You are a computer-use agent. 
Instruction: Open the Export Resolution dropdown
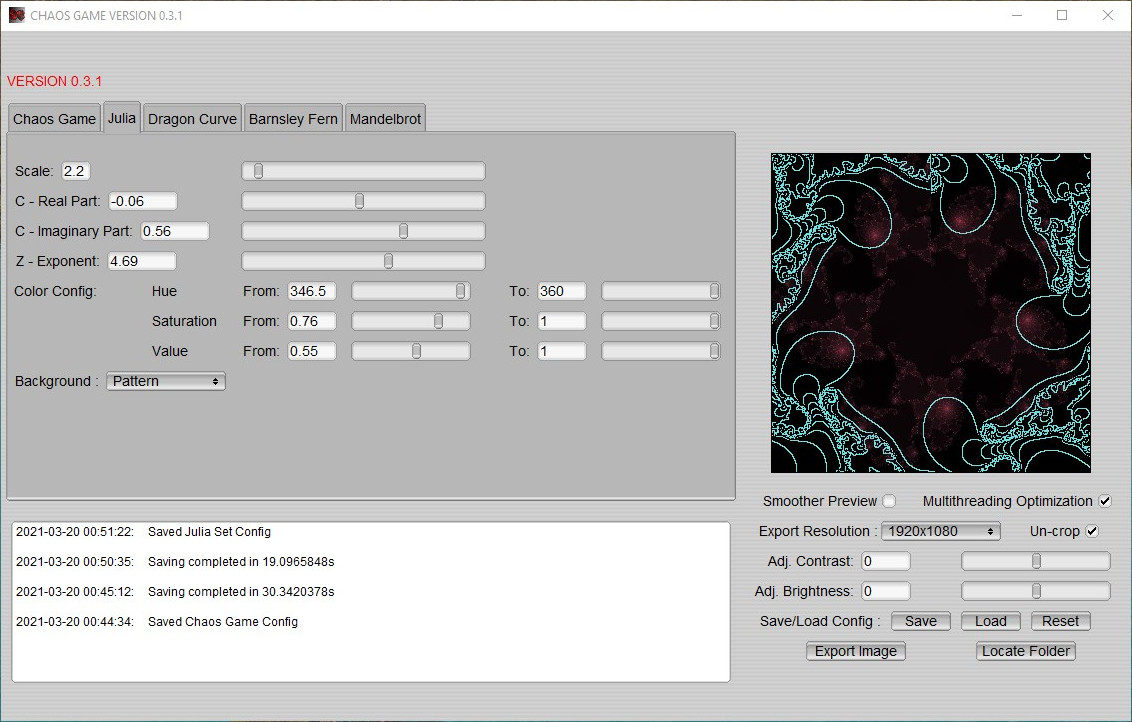[940, 531]
